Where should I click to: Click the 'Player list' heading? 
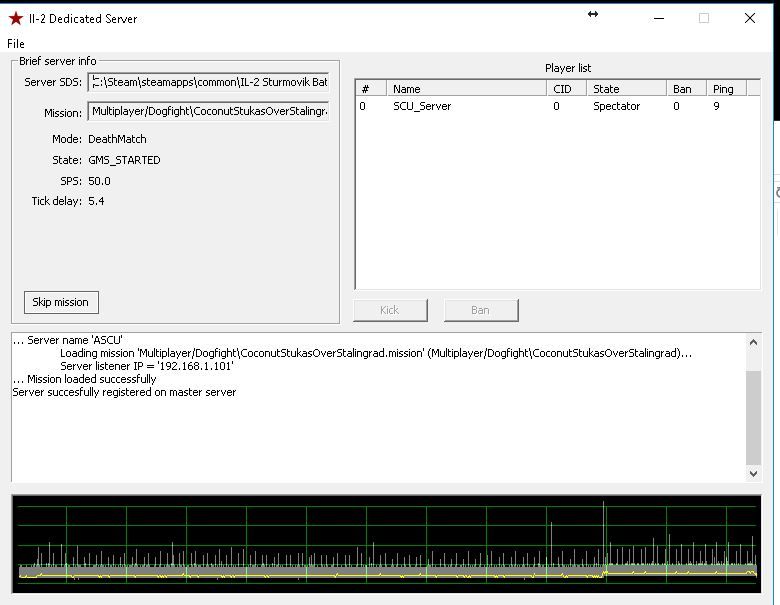tap(568, 68)
